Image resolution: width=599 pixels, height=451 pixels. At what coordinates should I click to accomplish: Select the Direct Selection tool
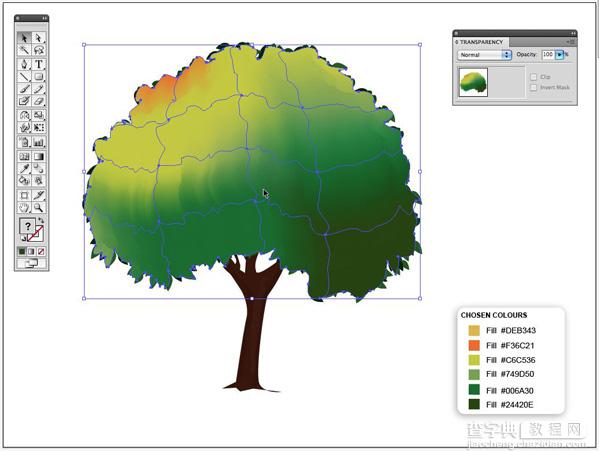click(39, 38)
